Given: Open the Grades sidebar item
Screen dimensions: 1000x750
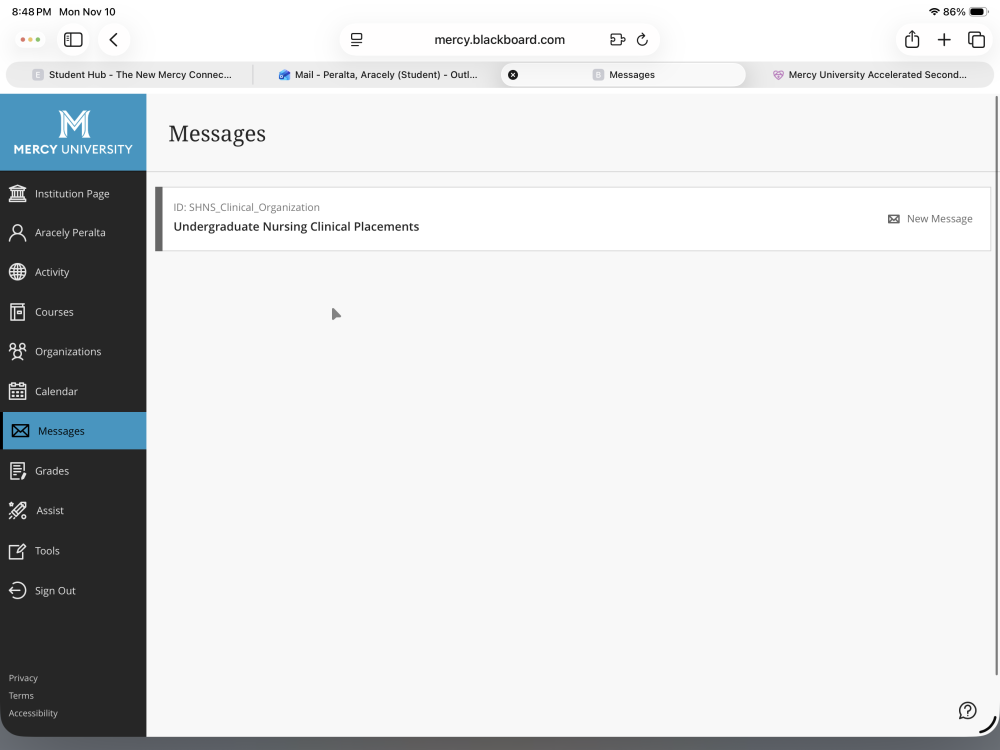Looking at the screenshot, I should (51, 471).
